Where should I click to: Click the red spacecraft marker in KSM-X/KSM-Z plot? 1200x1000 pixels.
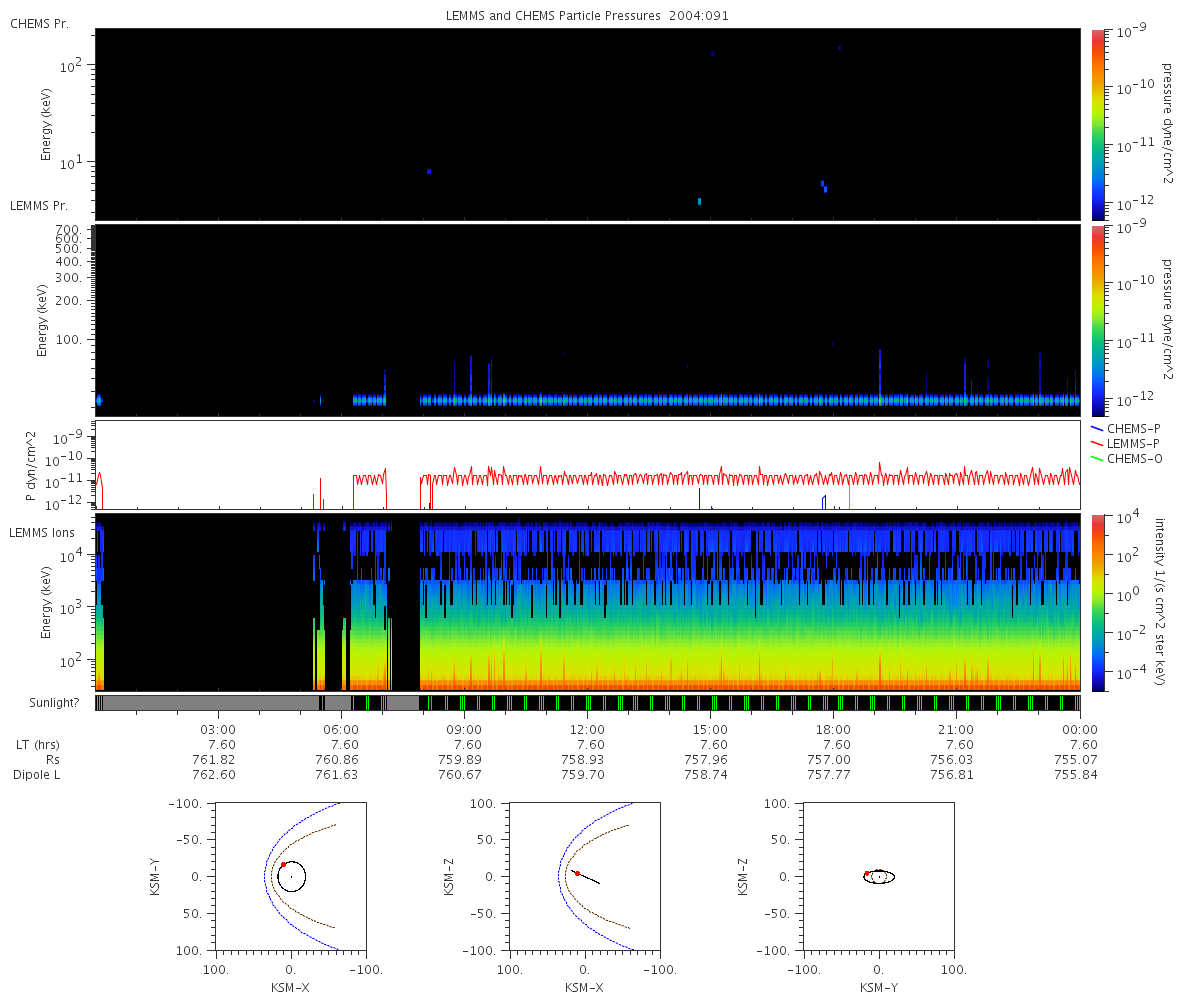[x=577, y=873]
